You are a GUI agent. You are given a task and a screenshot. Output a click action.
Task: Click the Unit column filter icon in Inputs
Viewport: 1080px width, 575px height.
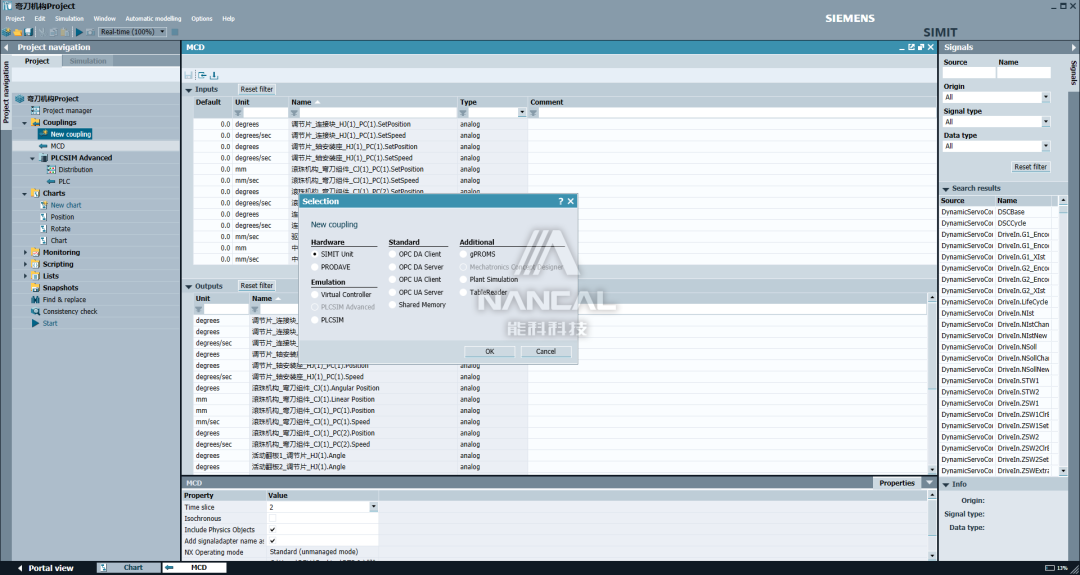tap(238, 113)
